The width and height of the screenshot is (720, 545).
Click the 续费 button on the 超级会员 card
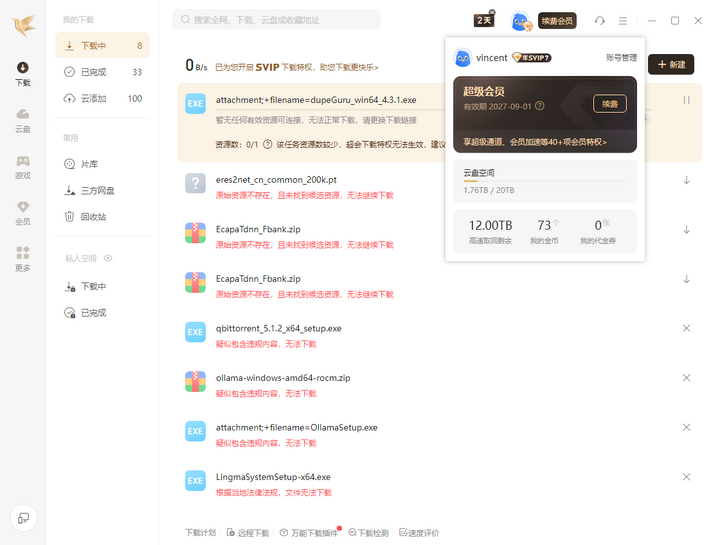[610, 104]
